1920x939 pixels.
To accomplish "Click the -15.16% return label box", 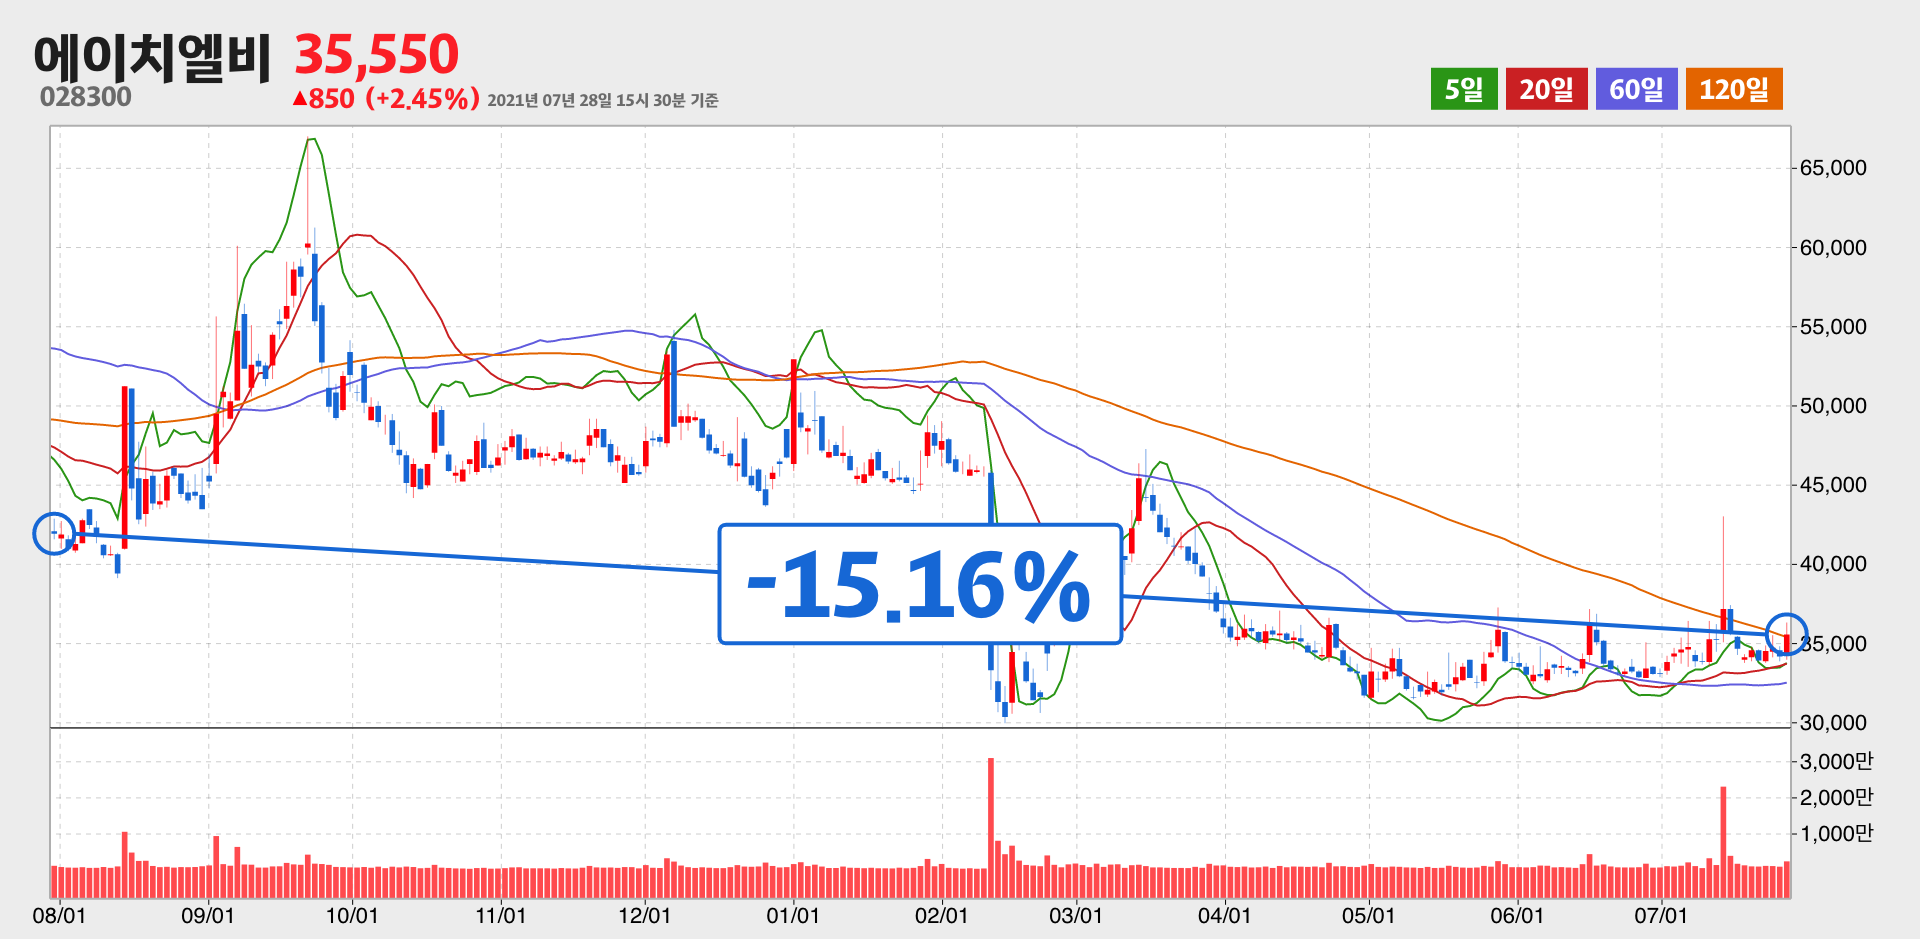I will (x=920, y=584).
